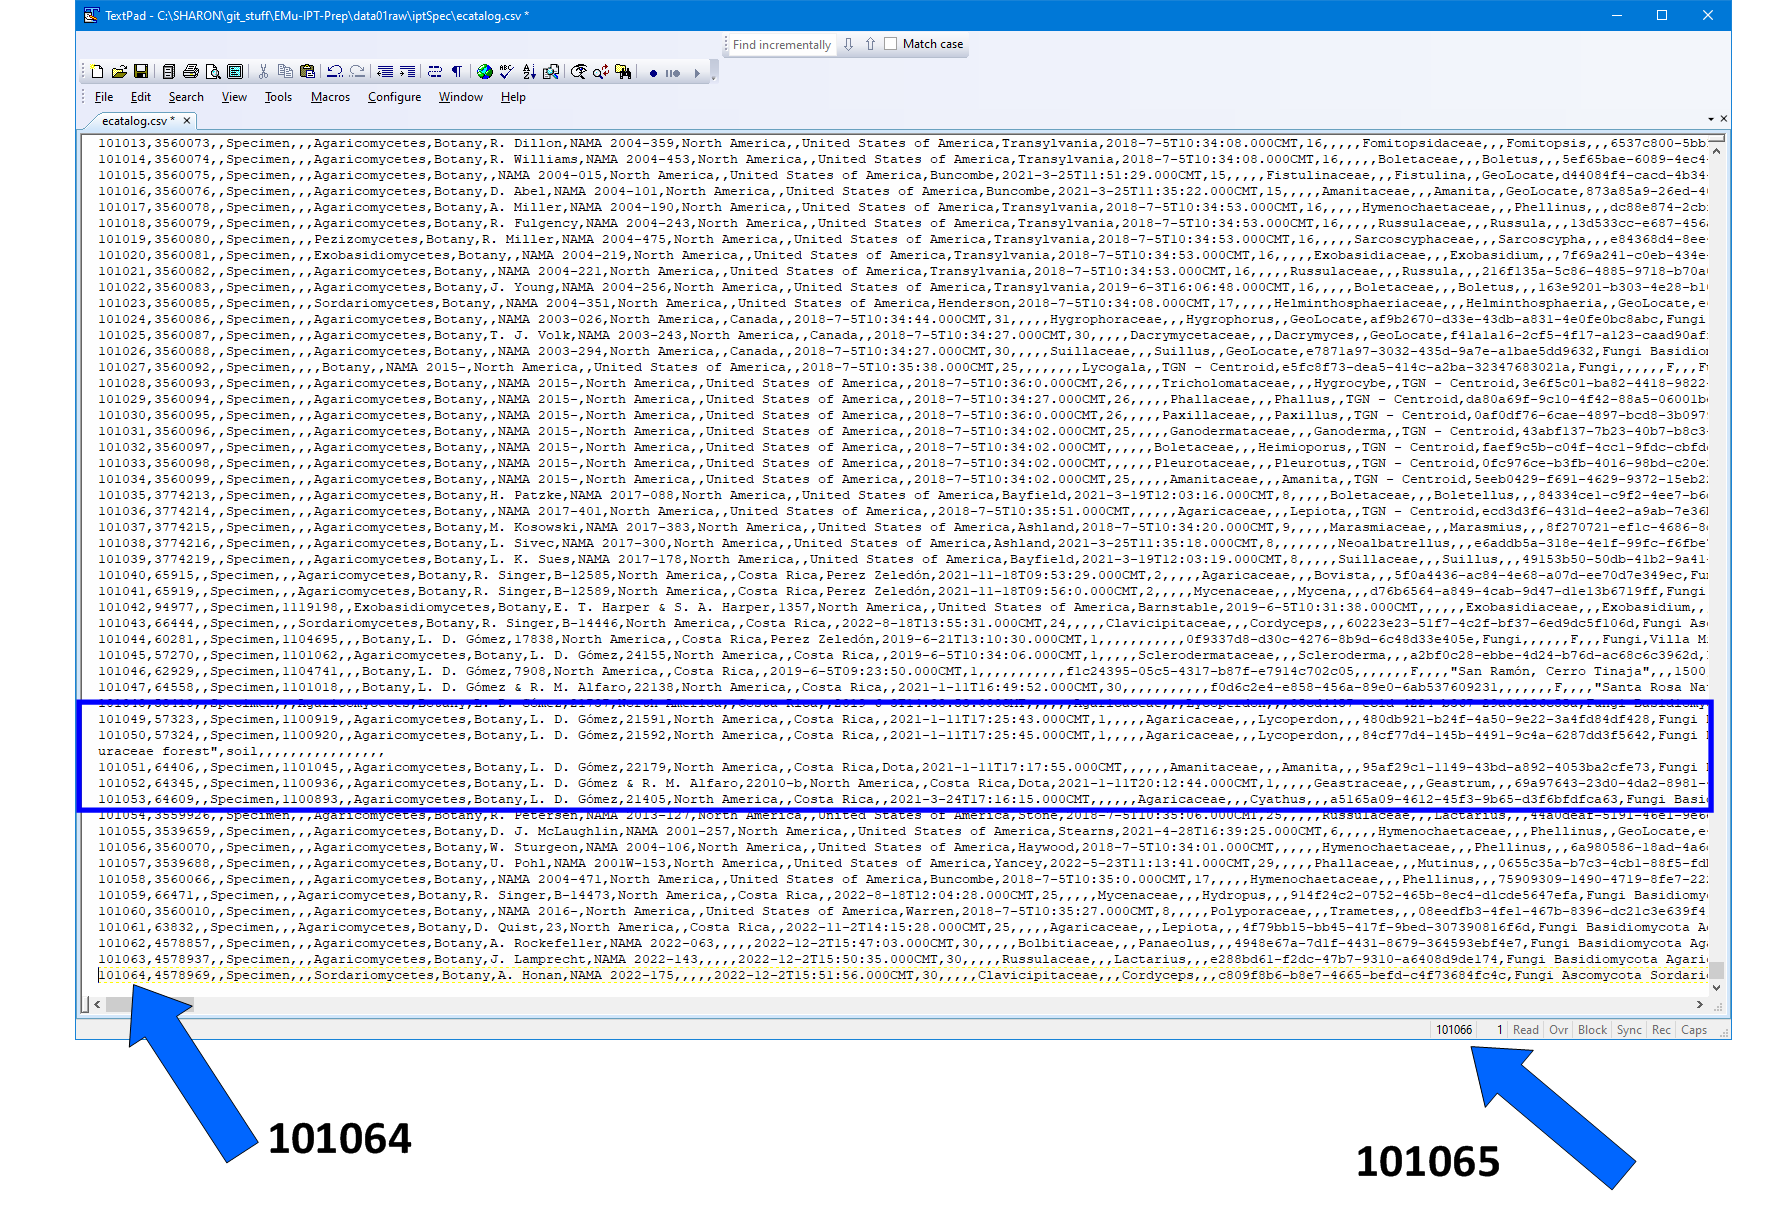Image resolution: width=1790 pixels, height=1207 pixels.
Task: Toggle visible paragraph marks
Action: point(456,71)
